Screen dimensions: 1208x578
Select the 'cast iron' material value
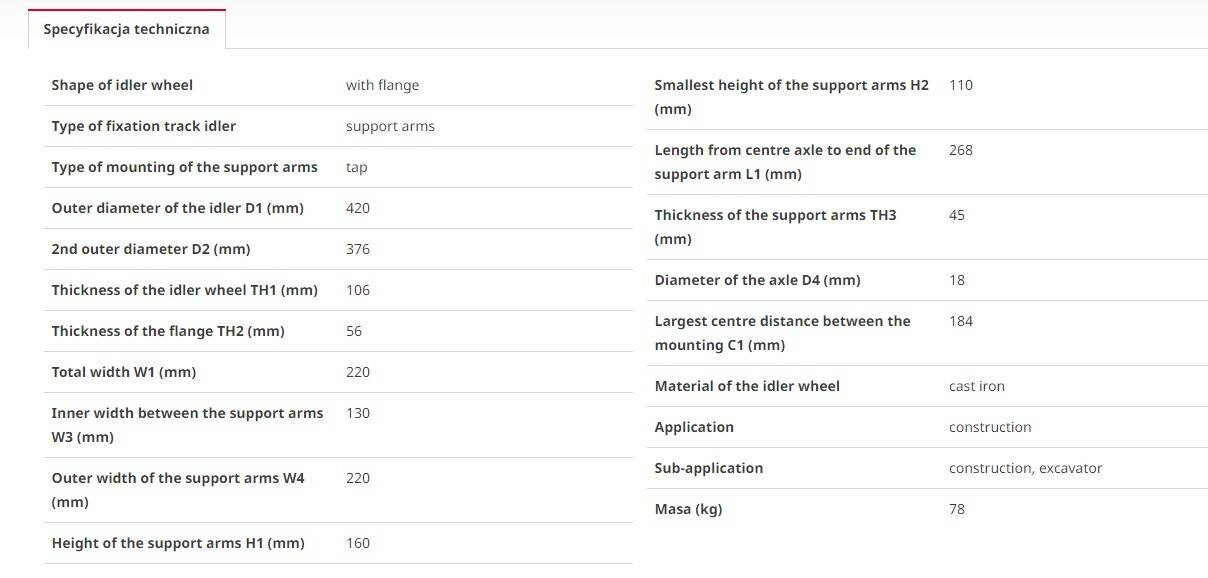click(x=976, y=386)
